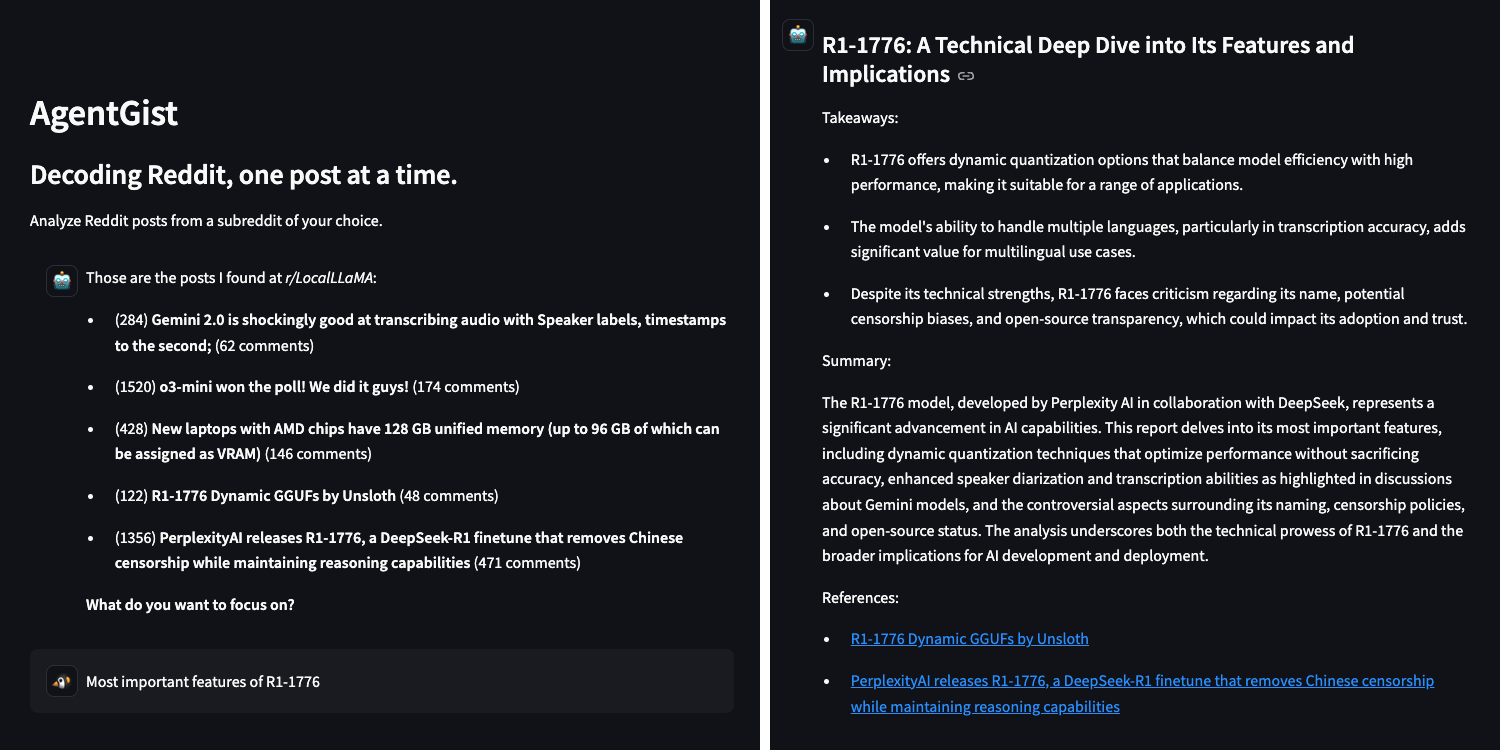
Task: Click the 'Decoding Reddit, one post at a time.' subtitle
Action: [244, 175]
